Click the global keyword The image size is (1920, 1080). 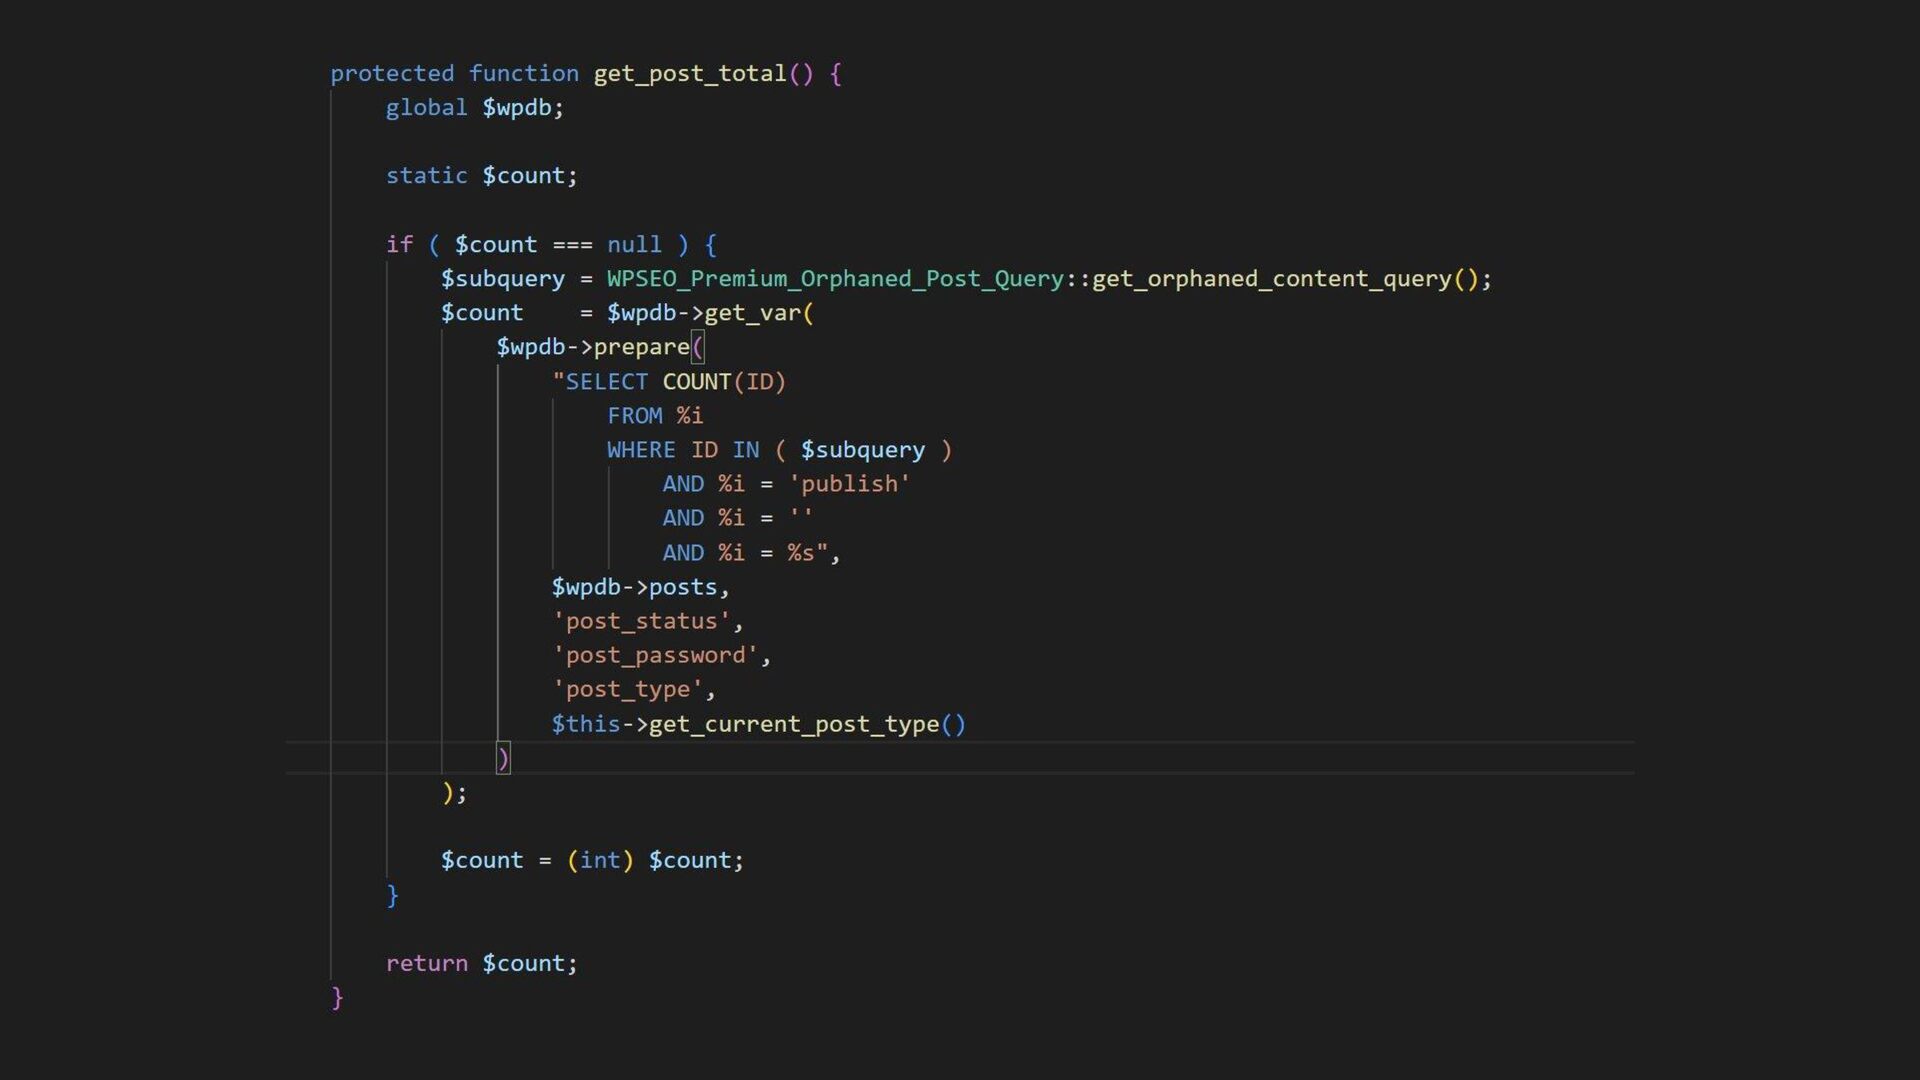tap(427, 108)
